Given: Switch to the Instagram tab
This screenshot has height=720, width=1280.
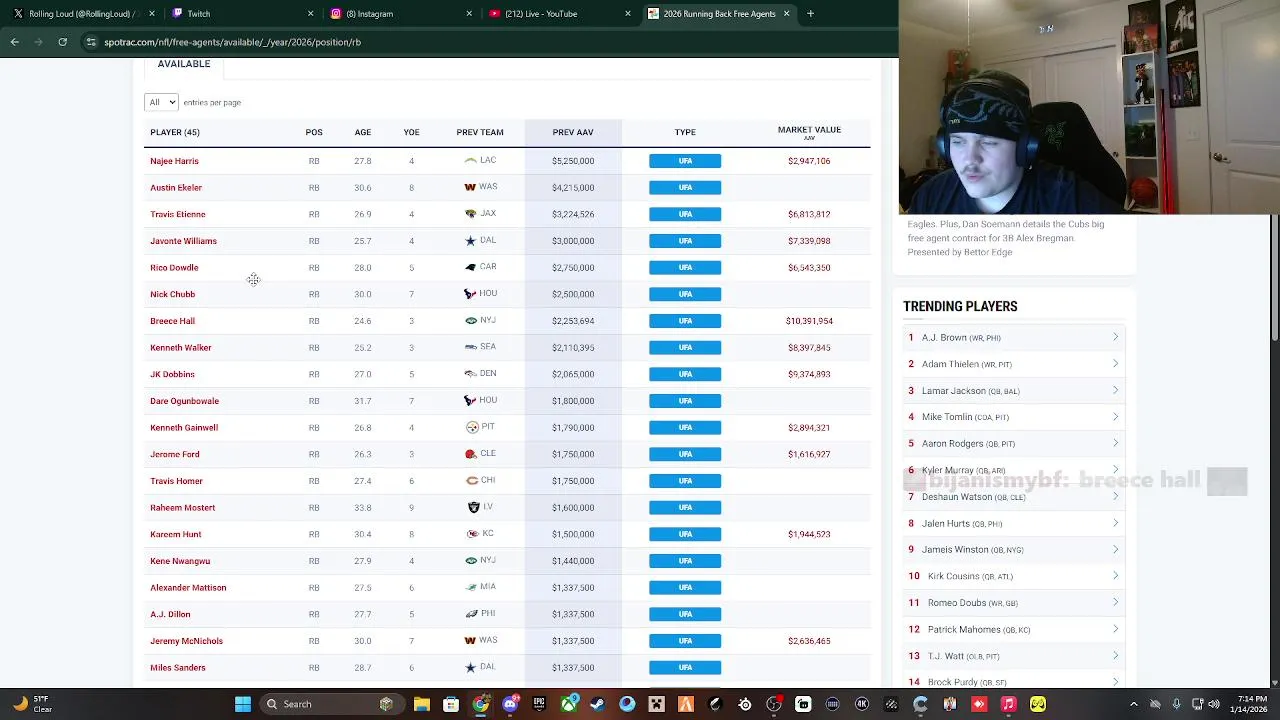Looking at the screenshot, I should tap(400, 14).
